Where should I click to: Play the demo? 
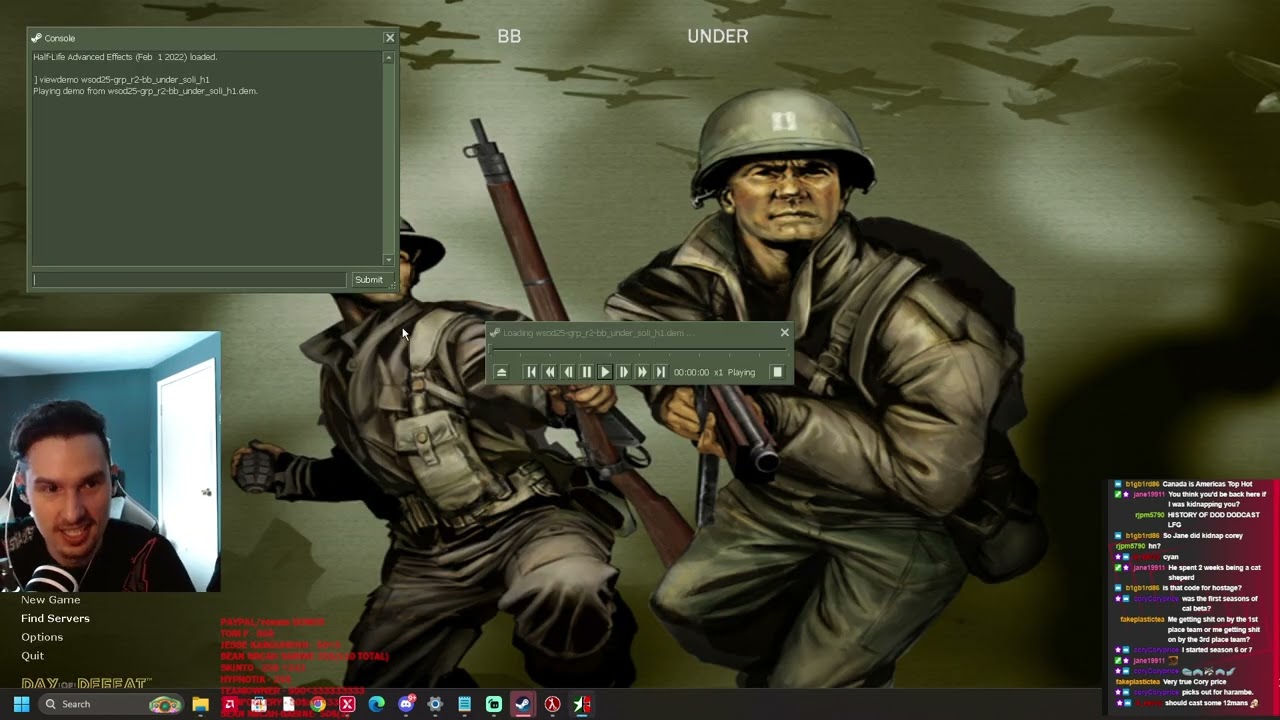click(604, 372)
